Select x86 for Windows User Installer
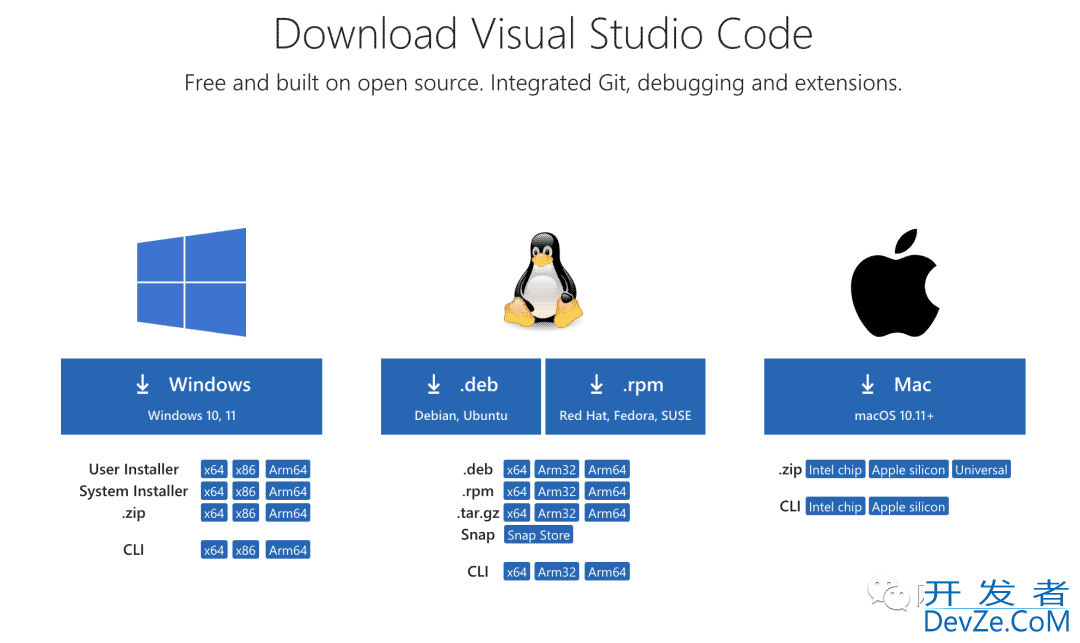 pos(245,470)
